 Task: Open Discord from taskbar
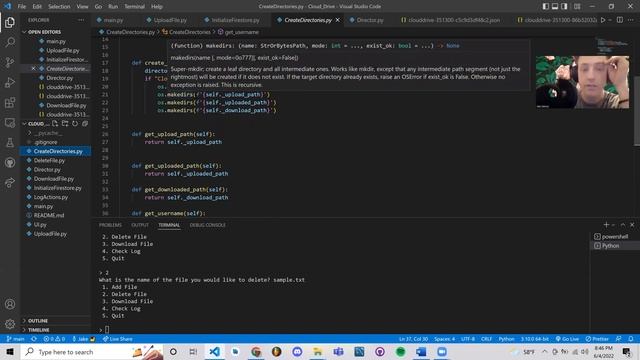297,351
